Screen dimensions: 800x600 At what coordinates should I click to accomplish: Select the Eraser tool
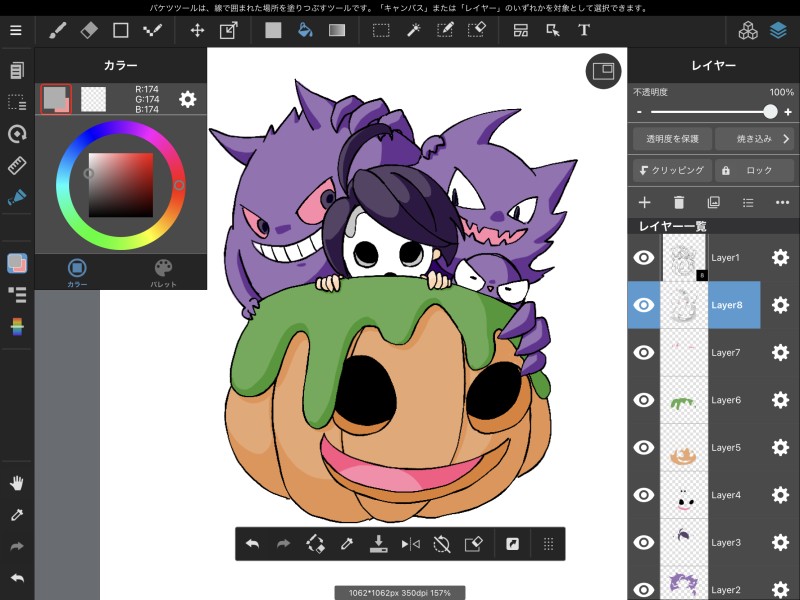coord(89,30)
